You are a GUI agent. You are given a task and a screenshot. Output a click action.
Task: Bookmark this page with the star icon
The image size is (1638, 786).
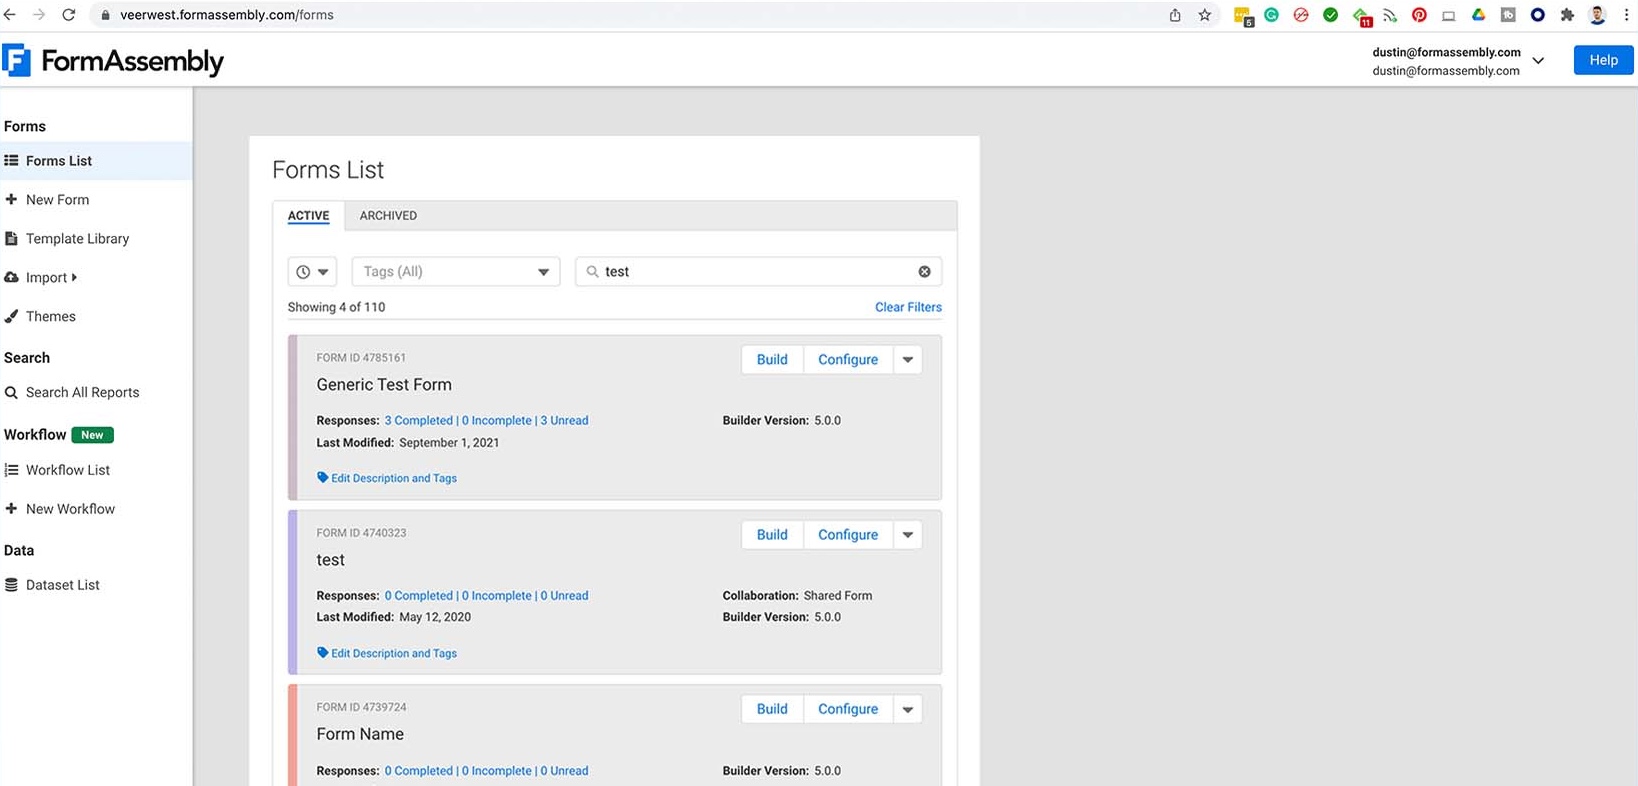tap(1205, 15)
